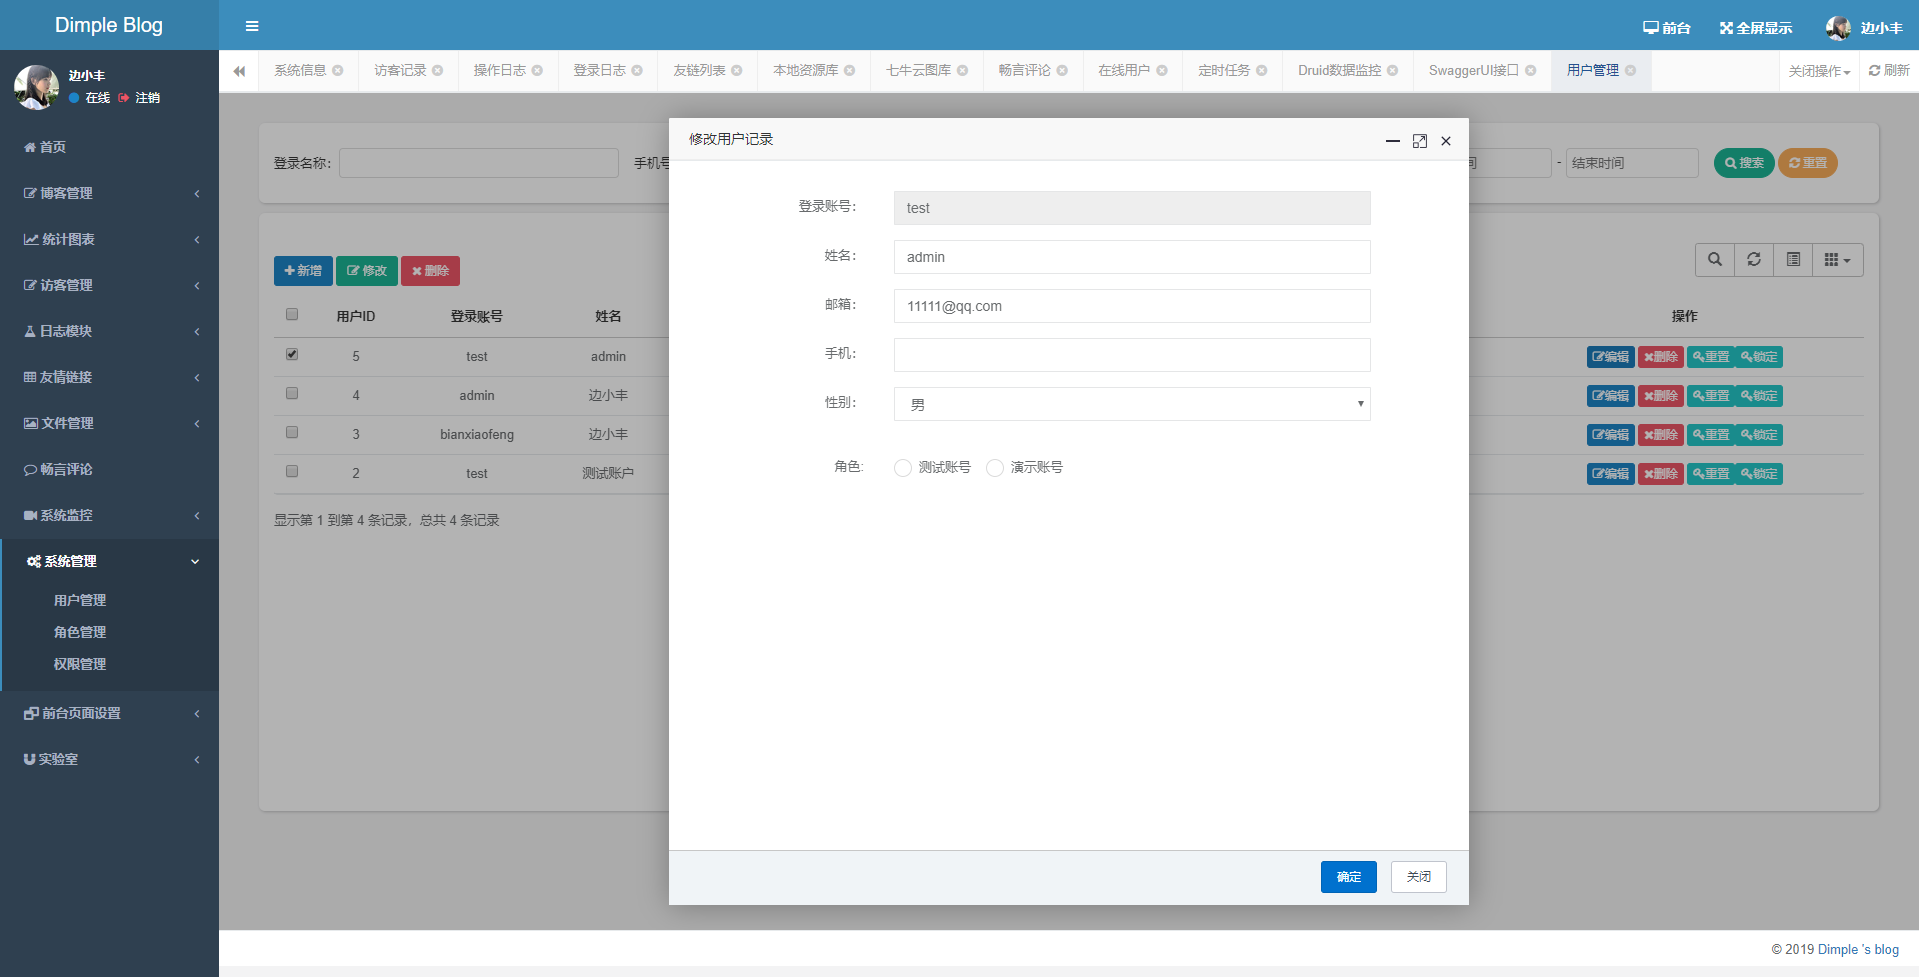Close the Druid数据监控 tab with its x icon
This screenshot has height=977, width=1919.
[x=1393, y=70]
